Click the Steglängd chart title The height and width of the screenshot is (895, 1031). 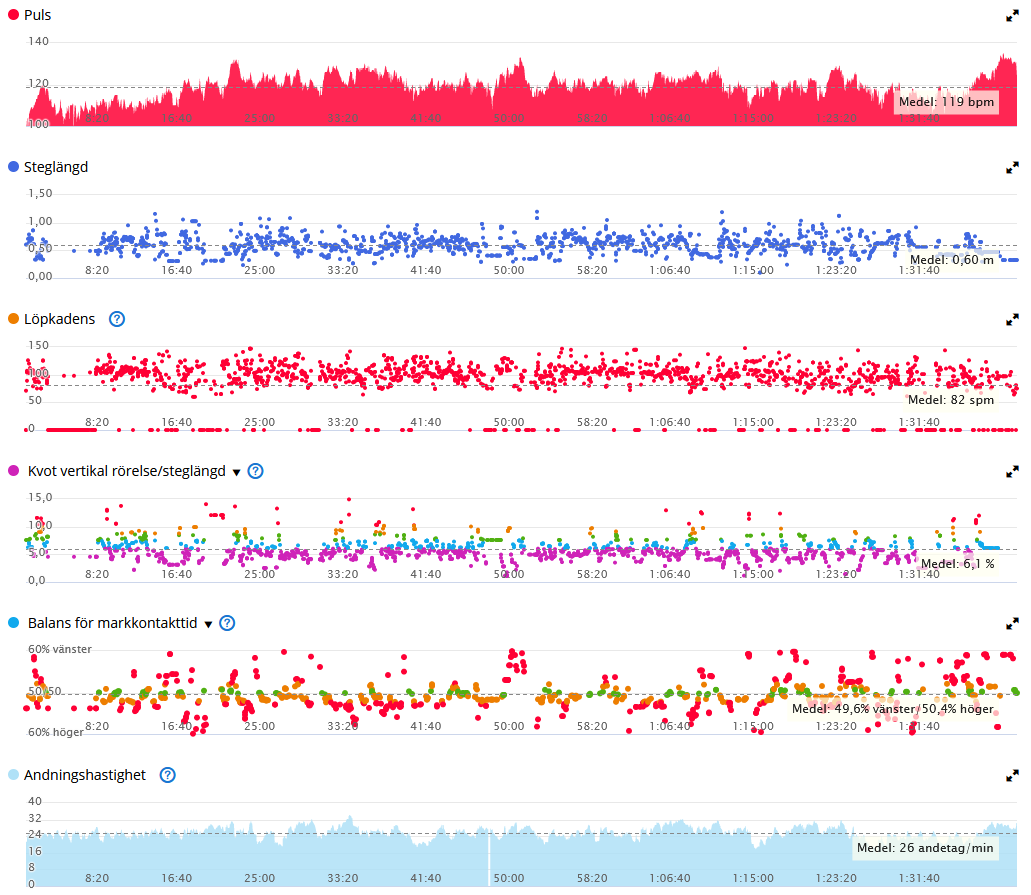point(56,167)
